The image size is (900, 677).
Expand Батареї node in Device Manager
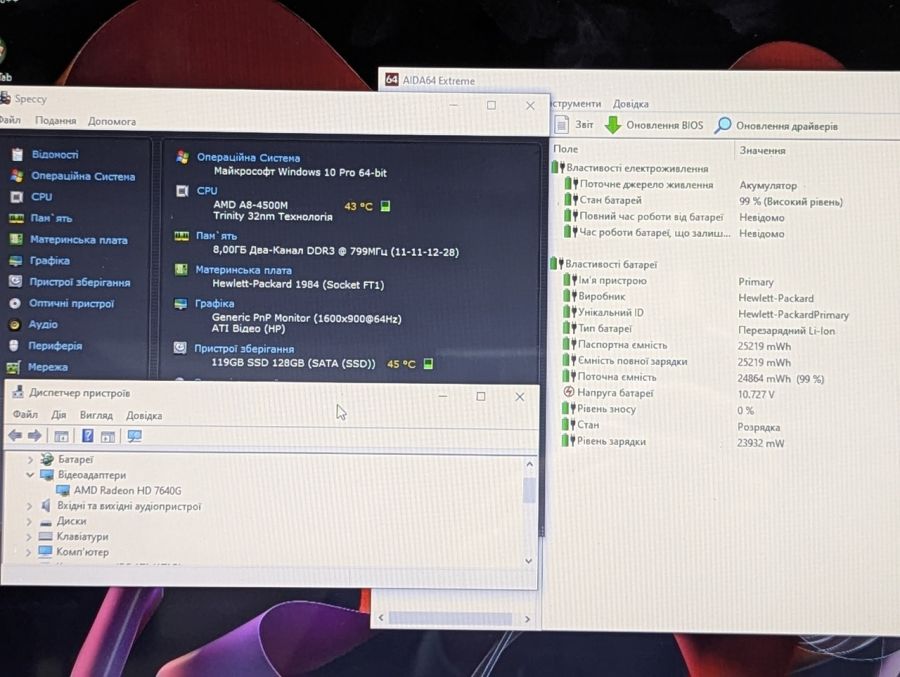[30, 460]
